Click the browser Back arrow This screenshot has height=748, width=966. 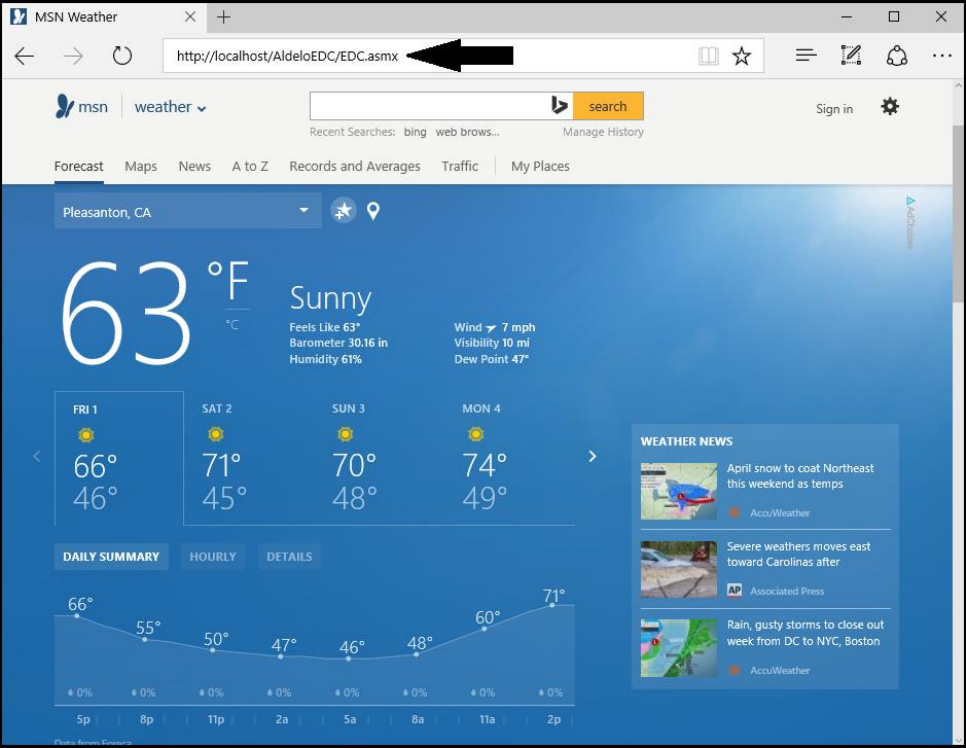tap(24, 56)
